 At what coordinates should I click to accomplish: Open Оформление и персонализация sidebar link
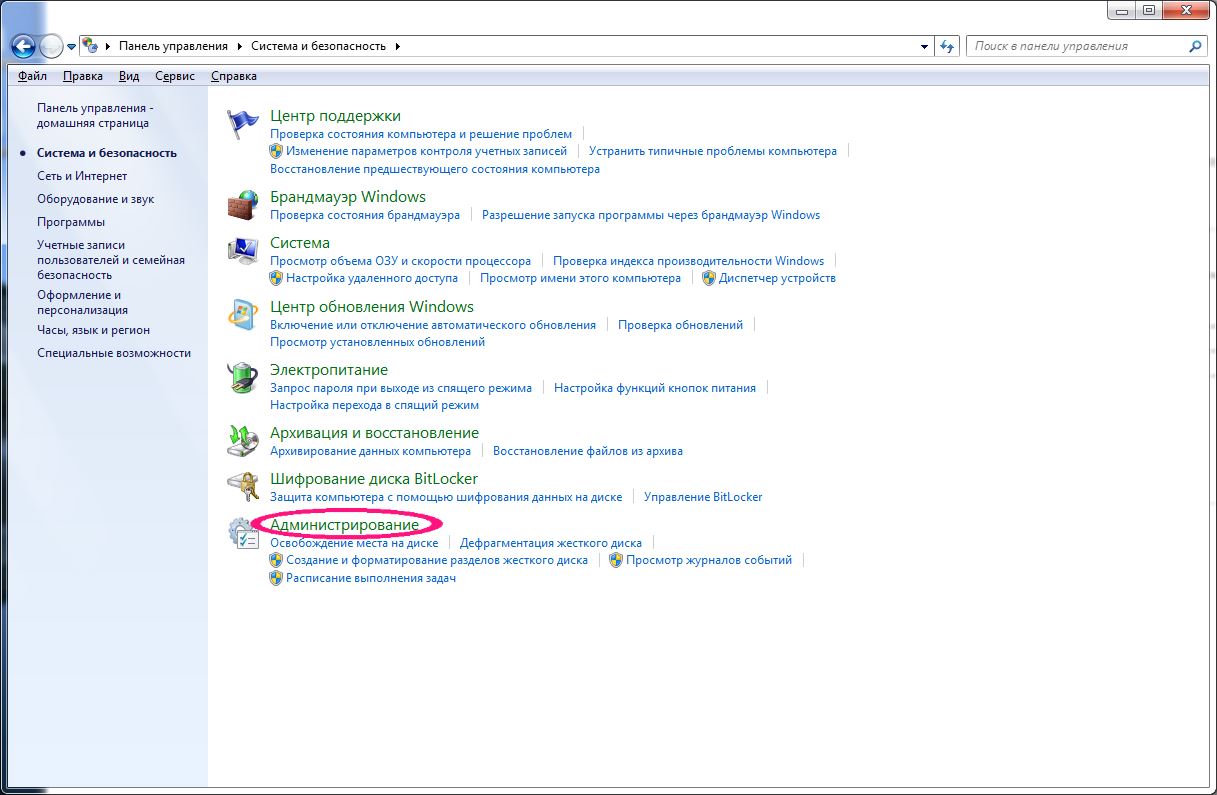[x=82, y=302]
